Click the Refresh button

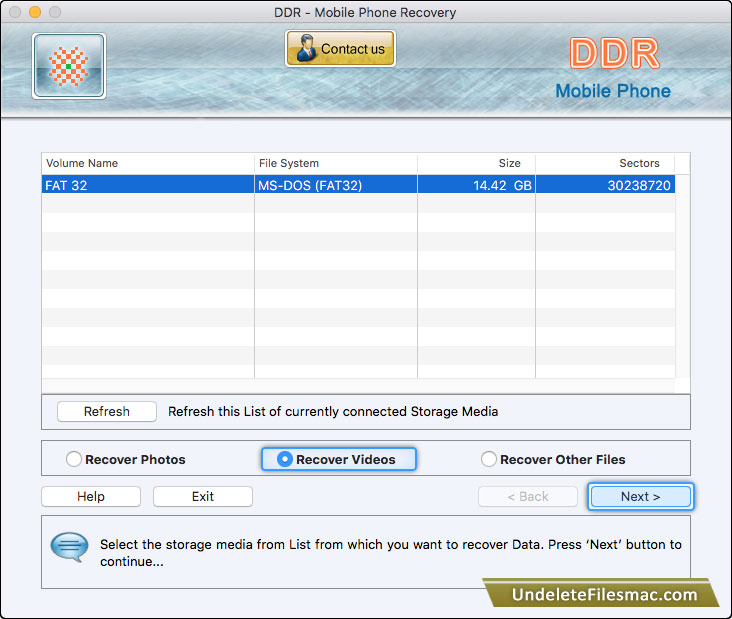click(107, 411)
